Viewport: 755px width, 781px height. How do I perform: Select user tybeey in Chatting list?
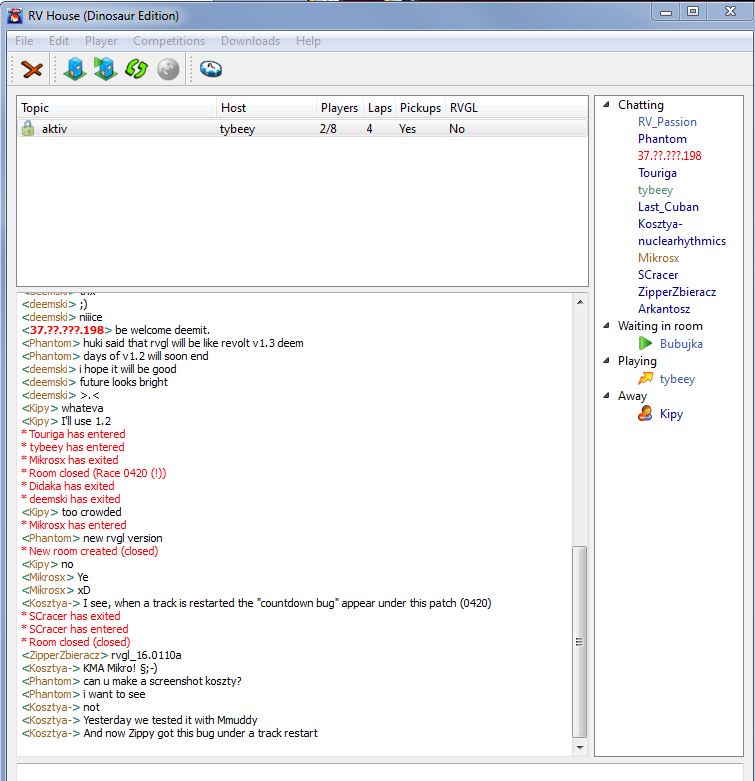(x=655, y=190)
